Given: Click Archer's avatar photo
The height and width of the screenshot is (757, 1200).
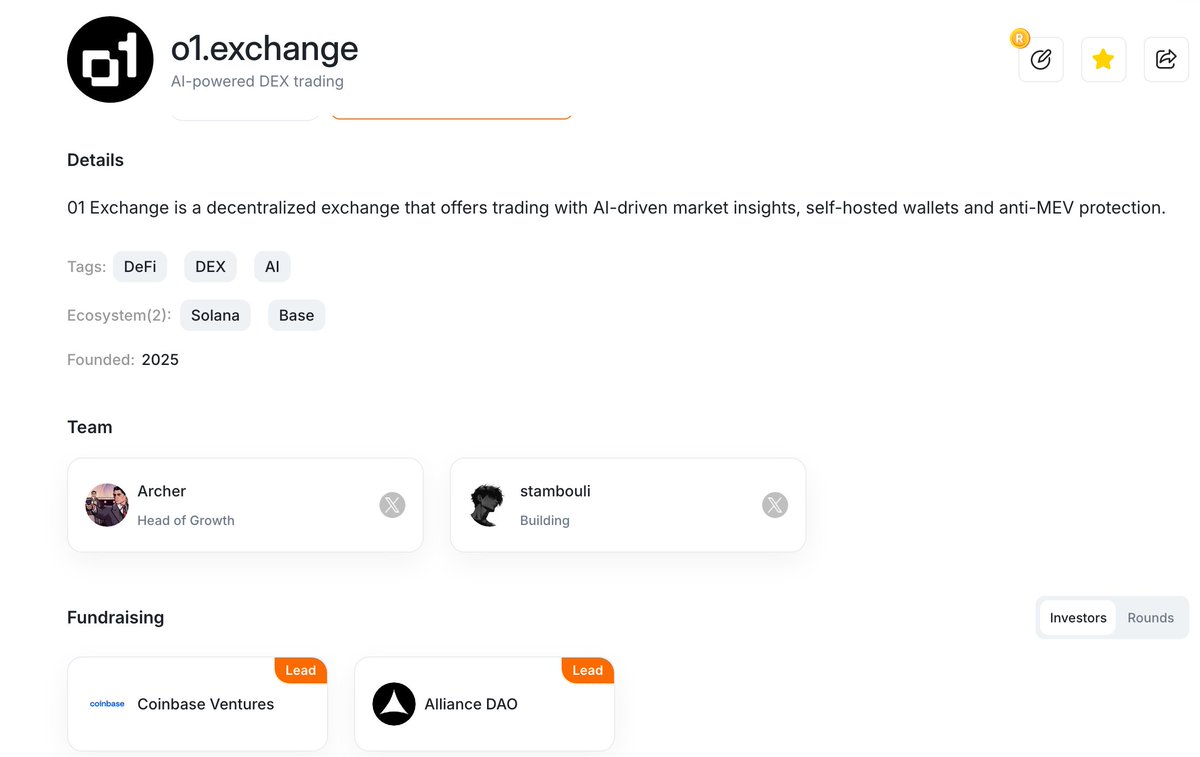Looking at the screenshot, I should [x=107, y=505].
